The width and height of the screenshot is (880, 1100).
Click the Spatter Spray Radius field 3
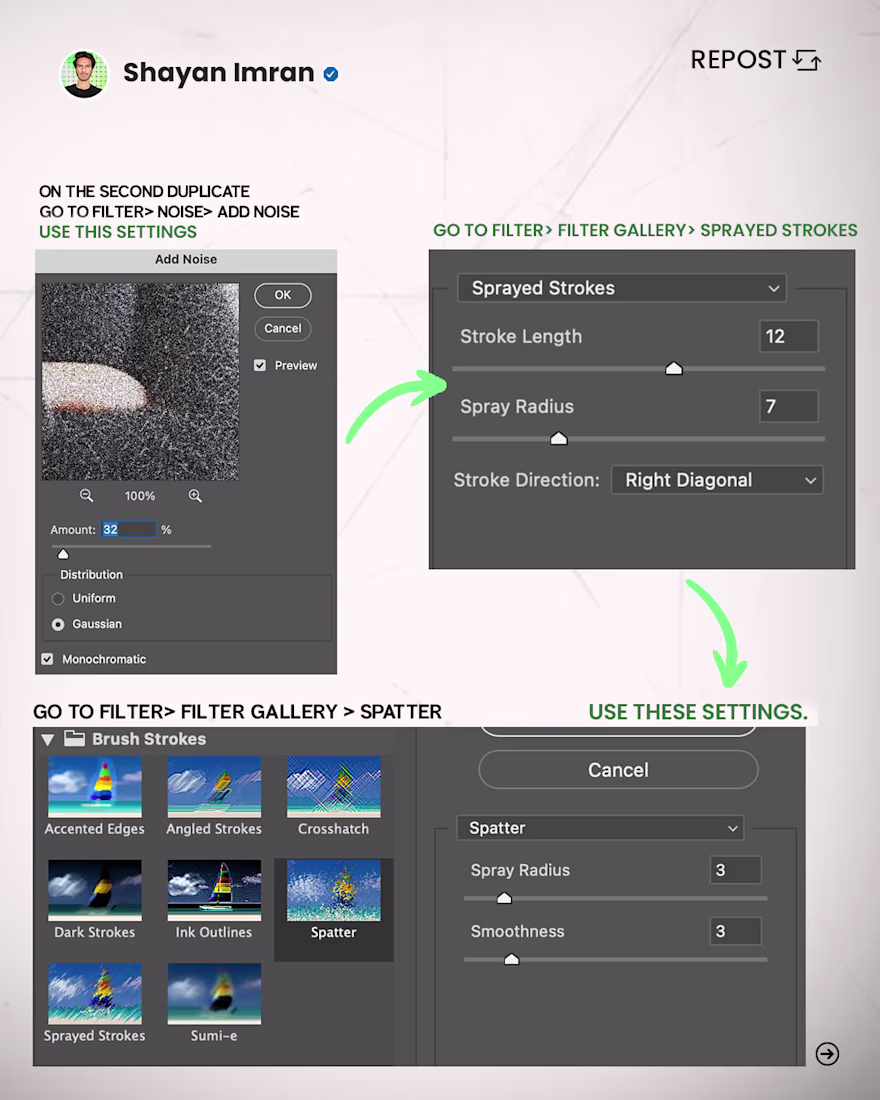click(735, 870)
